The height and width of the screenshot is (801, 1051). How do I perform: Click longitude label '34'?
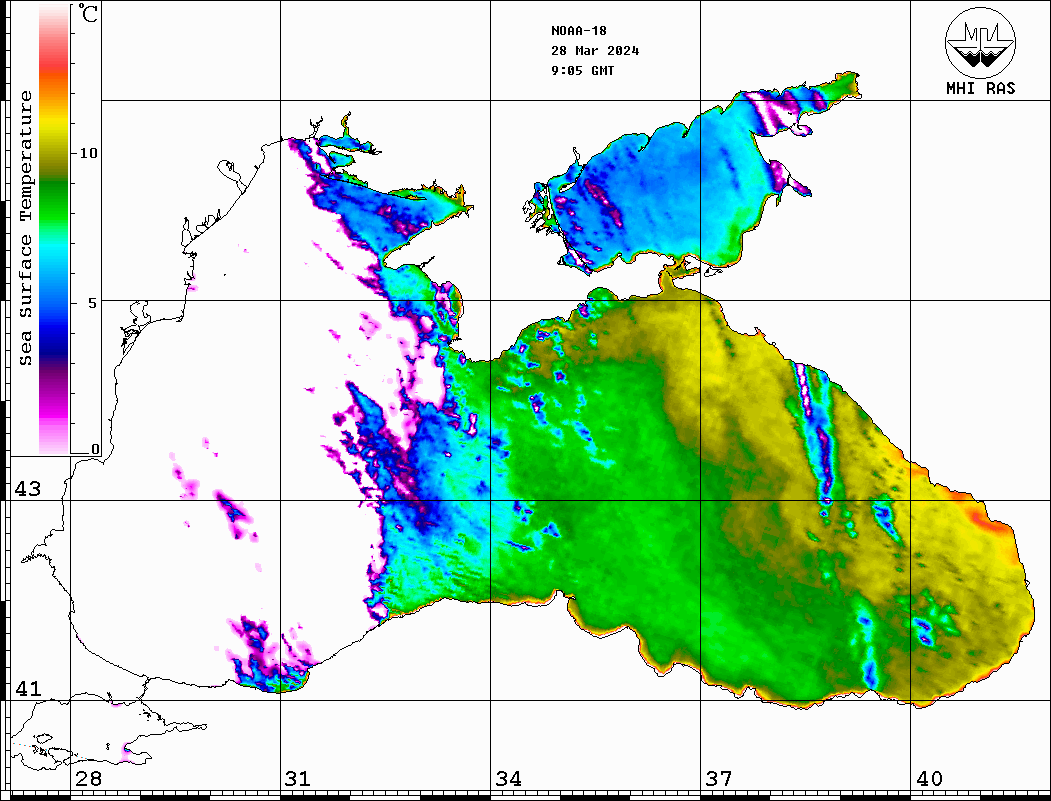point(508,778)
